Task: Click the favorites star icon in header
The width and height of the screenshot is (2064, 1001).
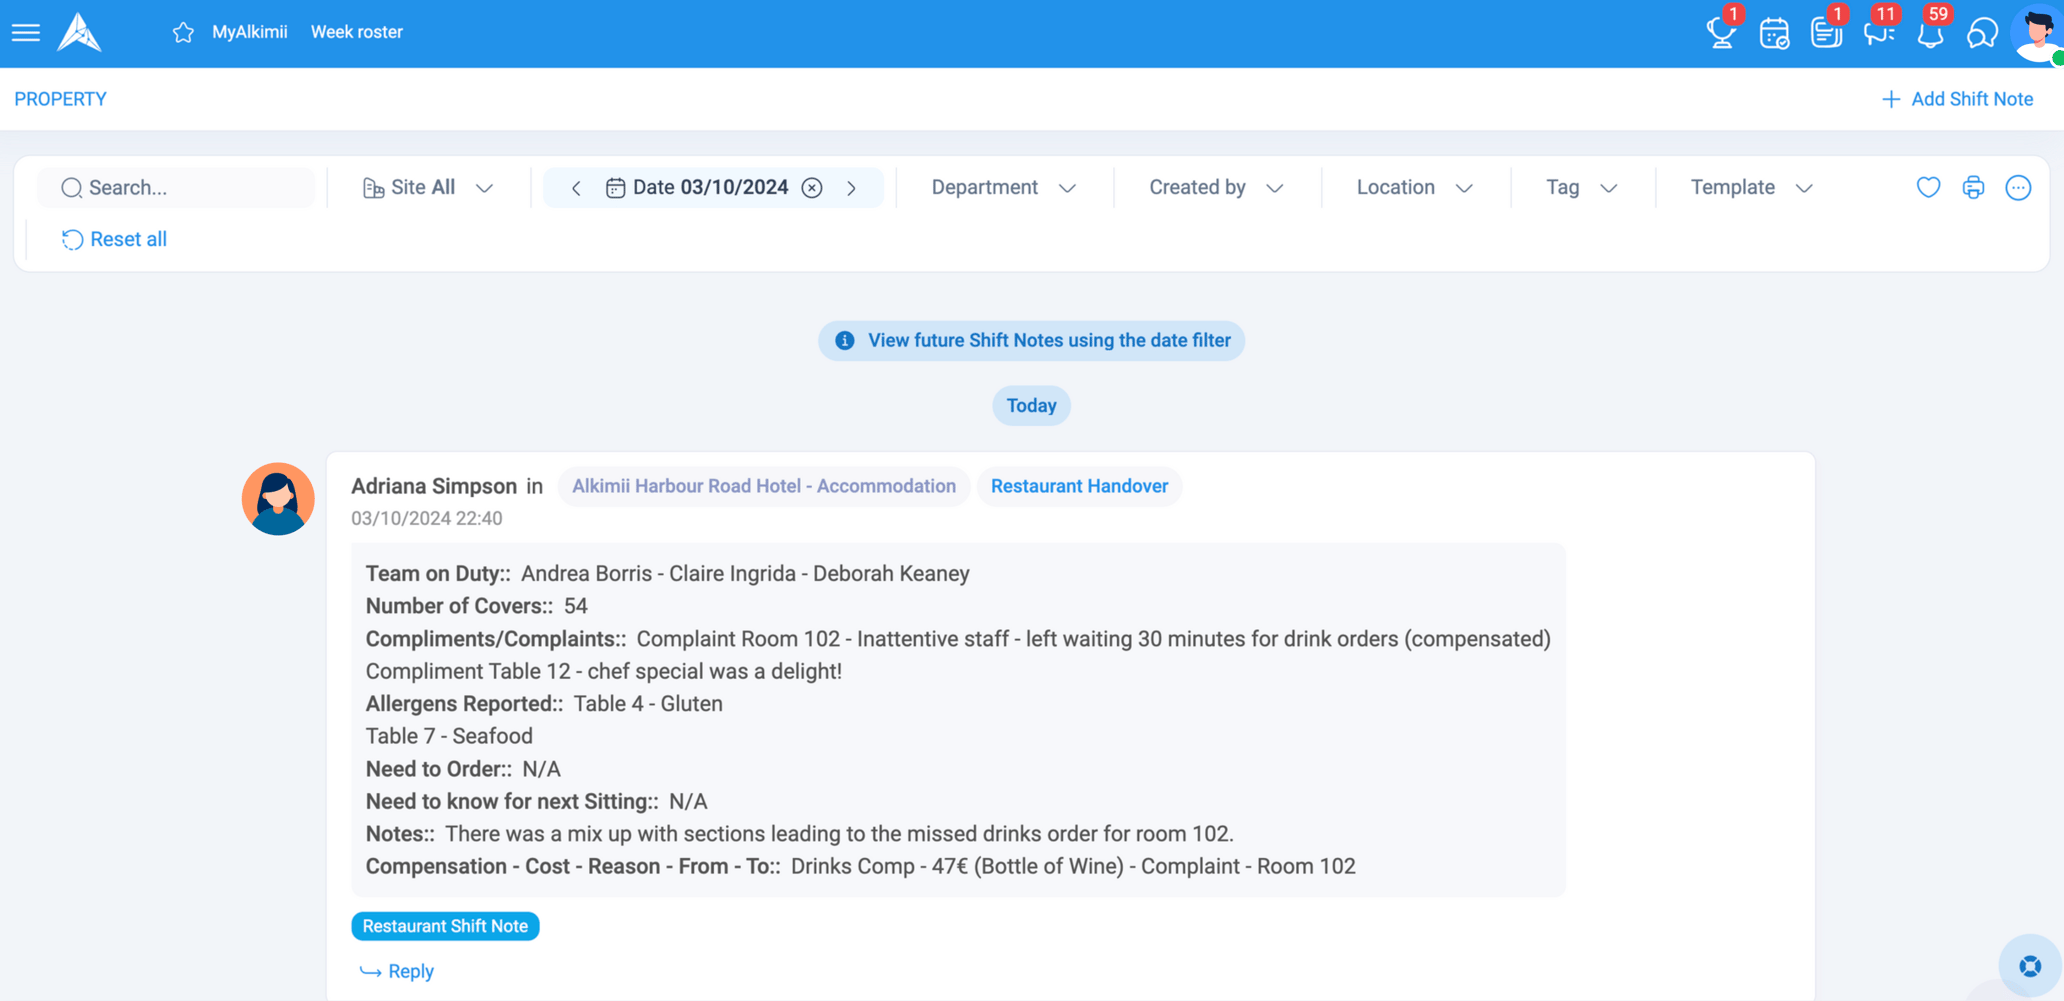Action: pyautogui.click(x=183, y=33)
